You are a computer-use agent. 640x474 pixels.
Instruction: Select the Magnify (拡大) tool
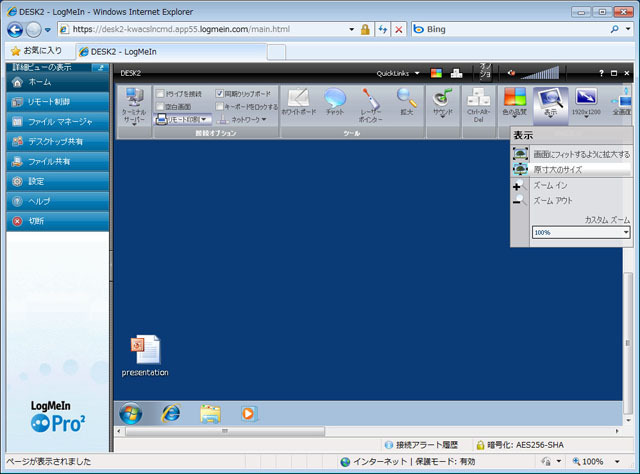407,102
